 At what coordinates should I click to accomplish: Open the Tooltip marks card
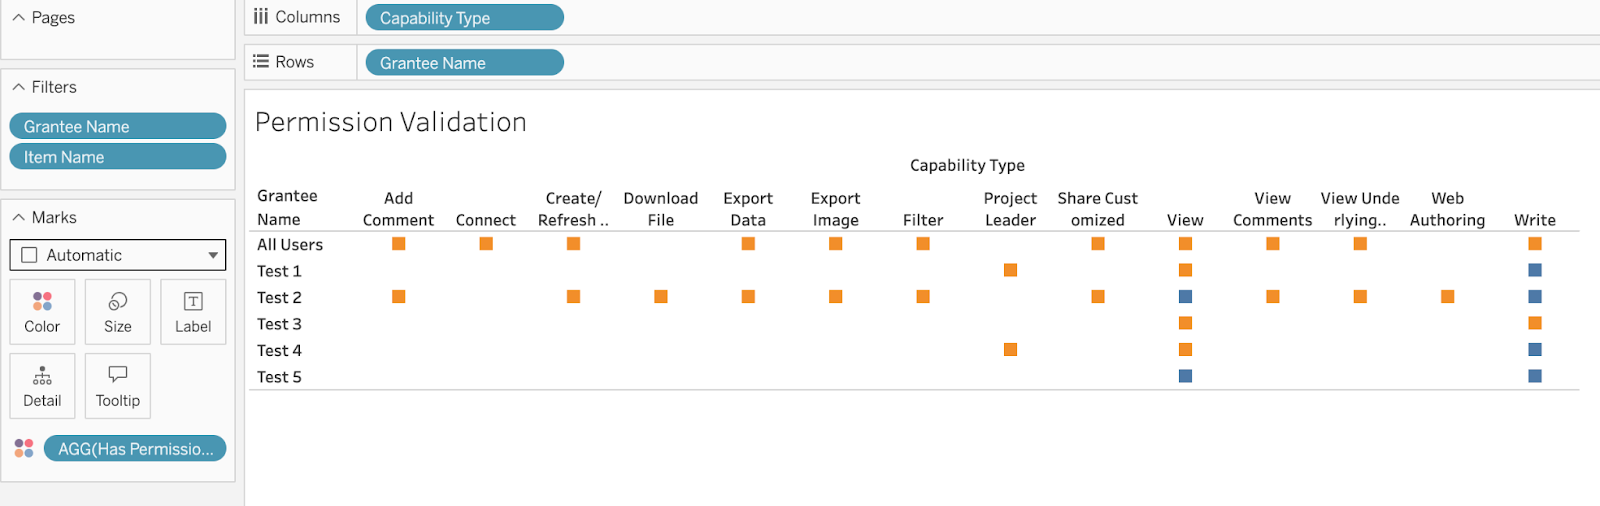point(117,385)
